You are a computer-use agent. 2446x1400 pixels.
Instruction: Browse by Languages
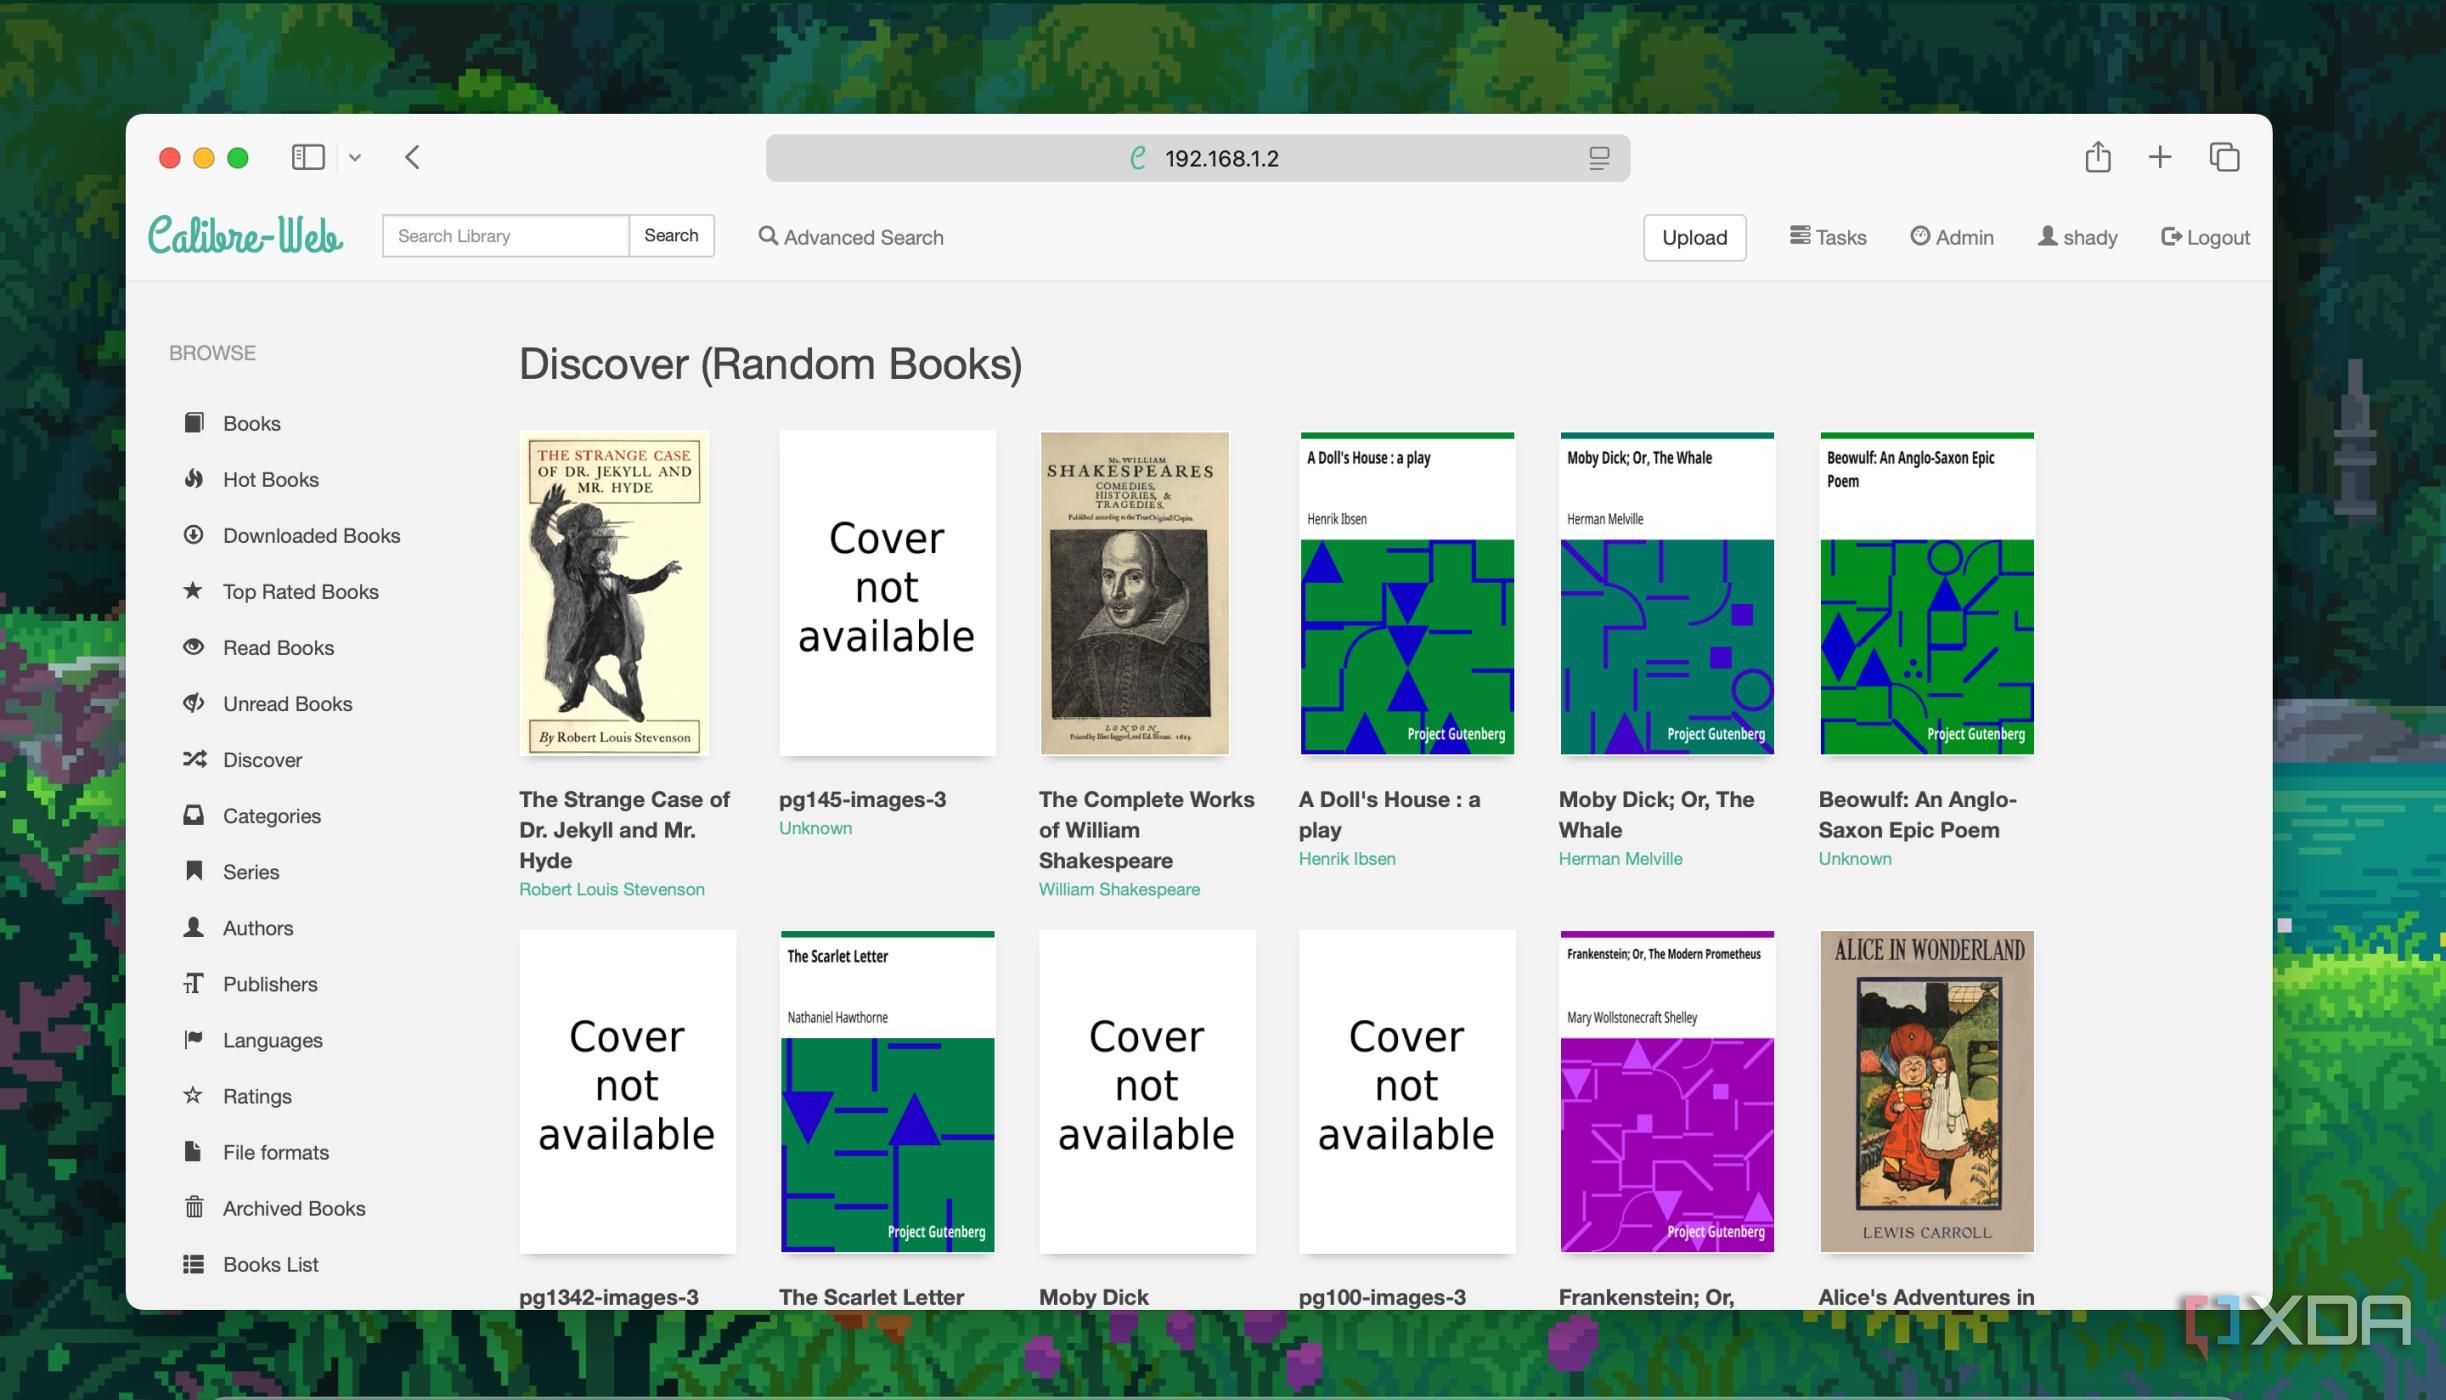(273, 1040)
